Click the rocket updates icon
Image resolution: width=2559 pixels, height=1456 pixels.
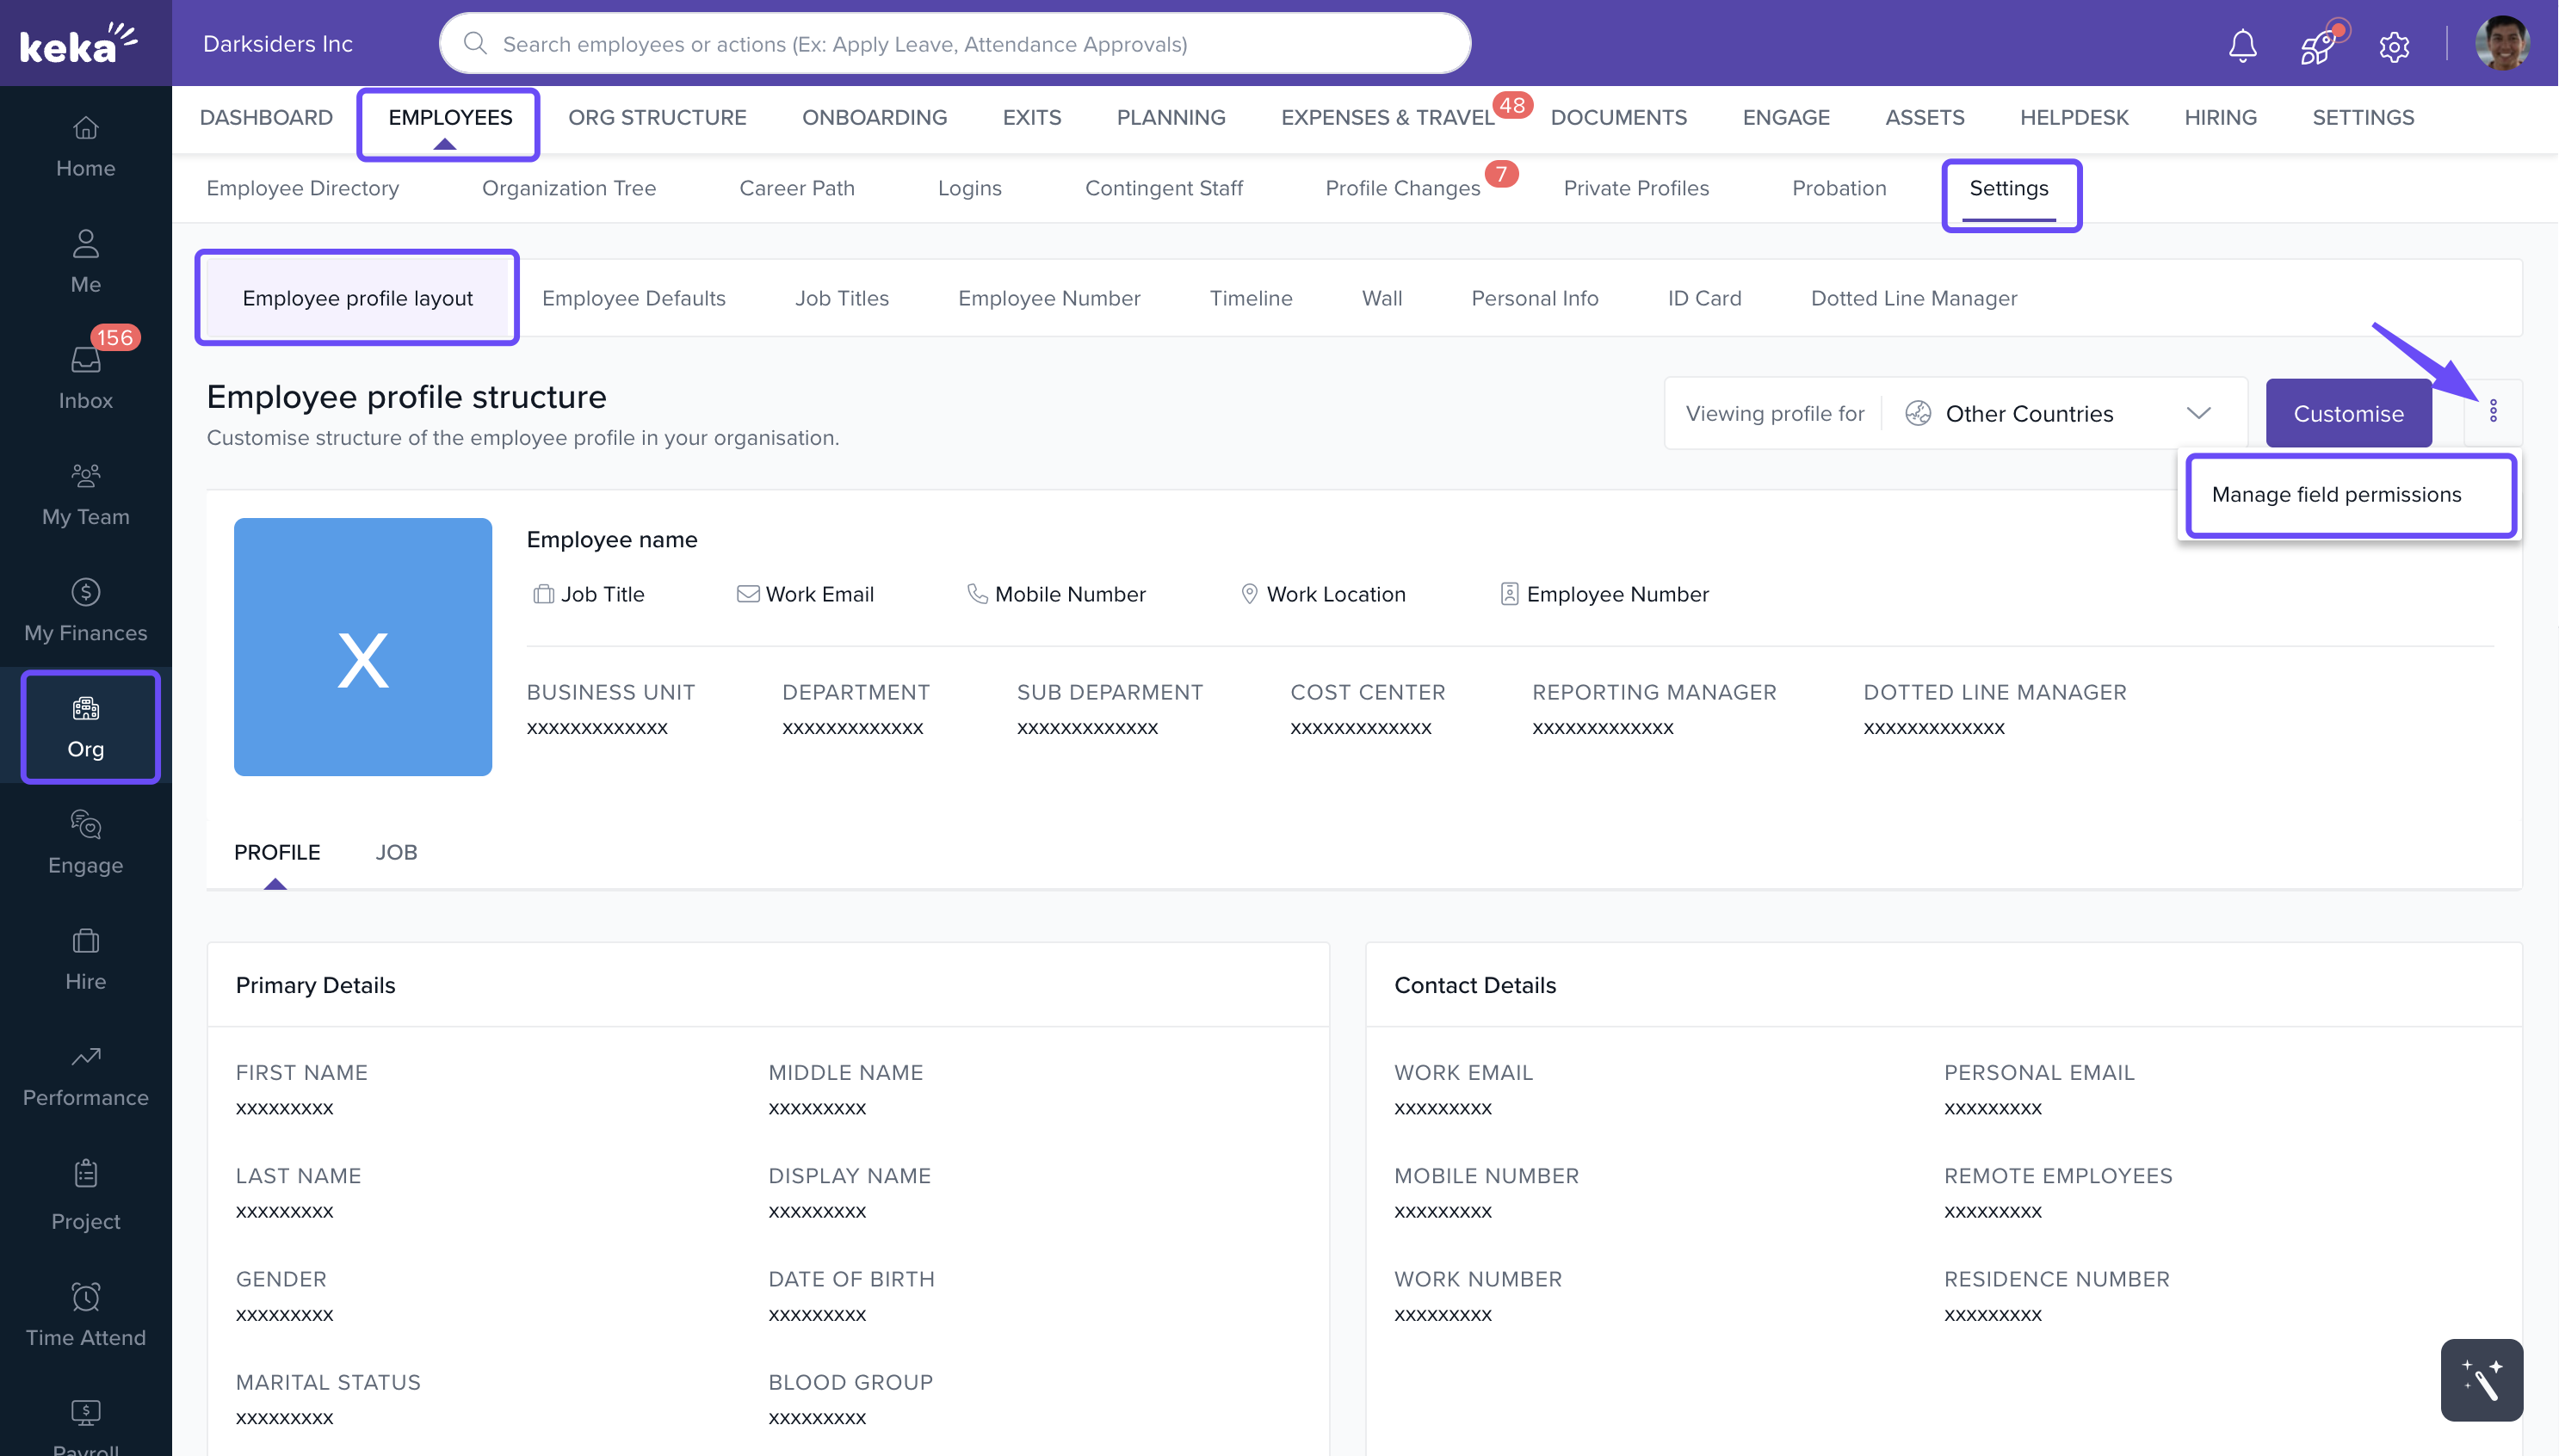2318,46
